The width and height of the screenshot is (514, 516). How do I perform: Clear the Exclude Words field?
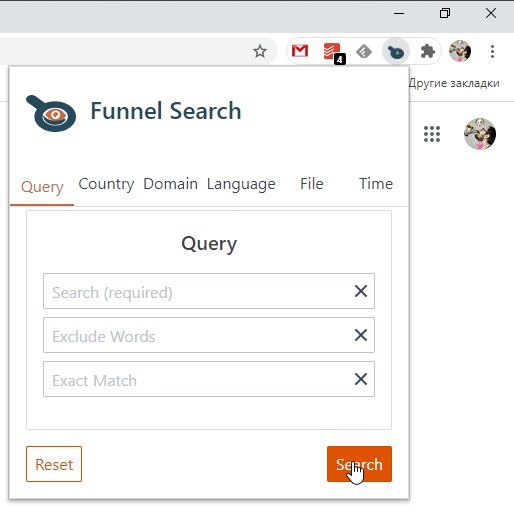tap(361, 335)
